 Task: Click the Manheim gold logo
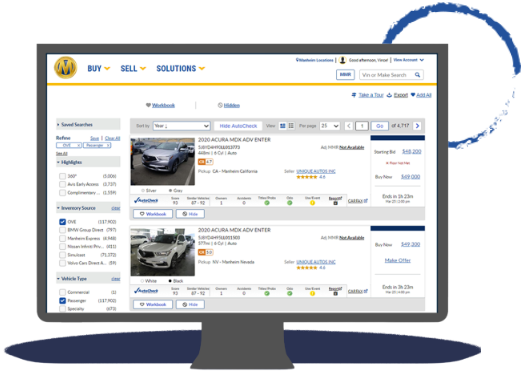(66, 68)
